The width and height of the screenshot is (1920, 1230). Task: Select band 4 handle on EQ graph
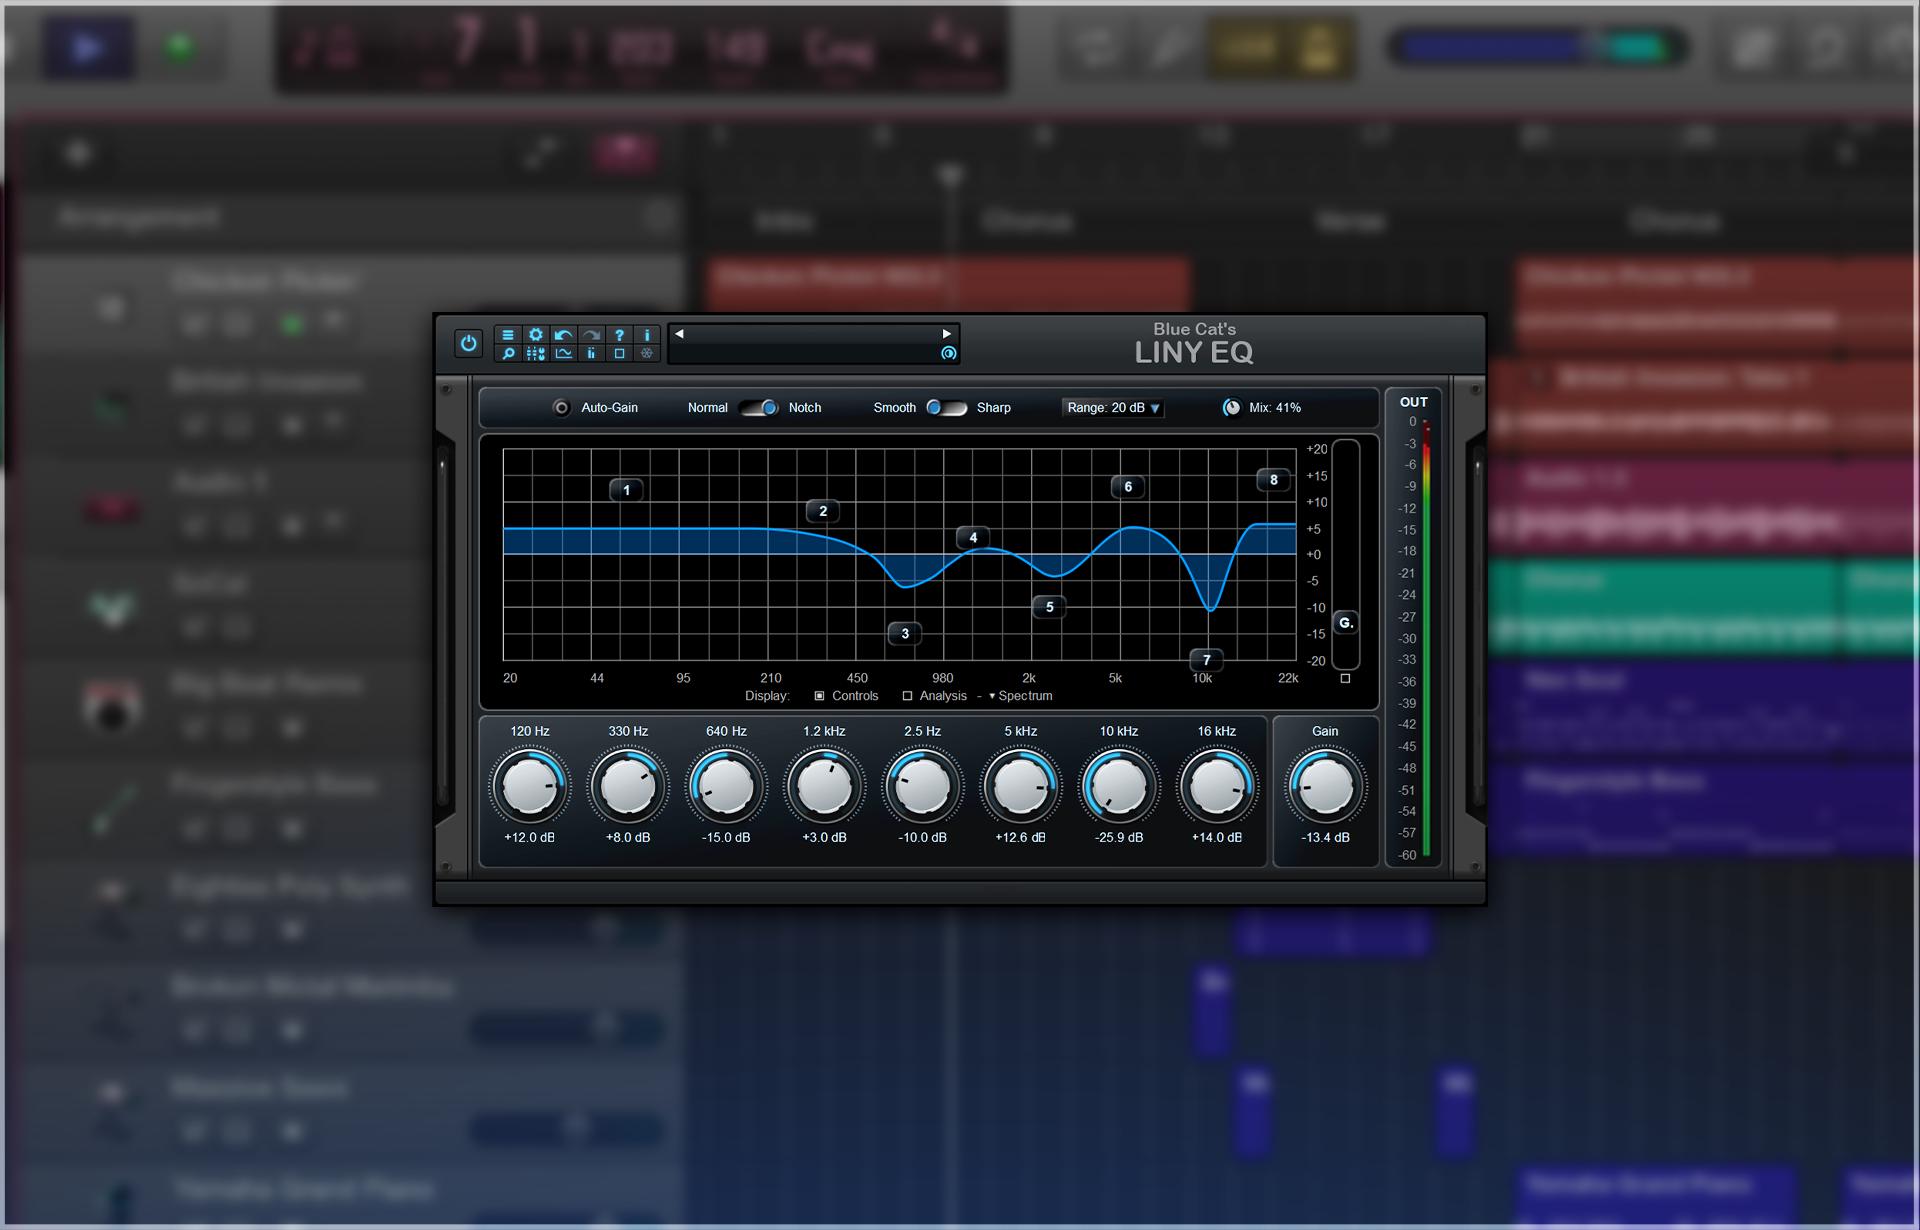click(973, 538)
